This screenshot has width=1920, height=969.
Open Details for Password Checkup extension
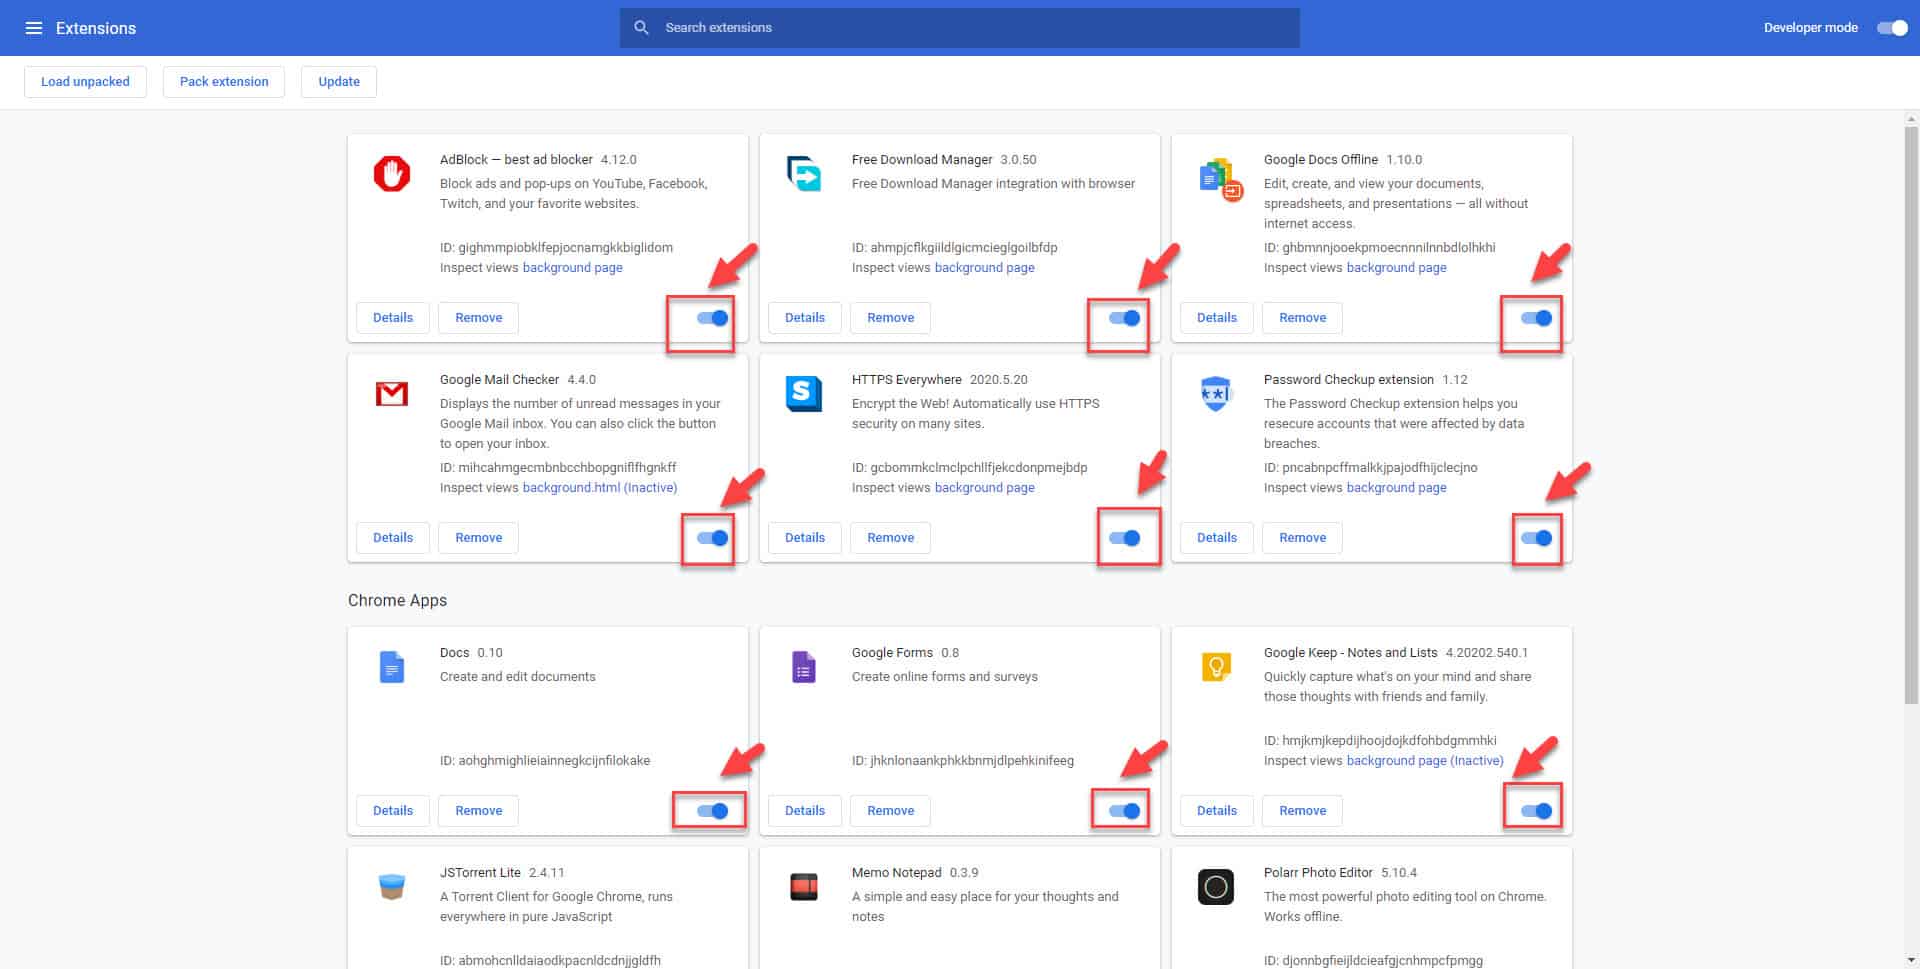coord(1217,538)
